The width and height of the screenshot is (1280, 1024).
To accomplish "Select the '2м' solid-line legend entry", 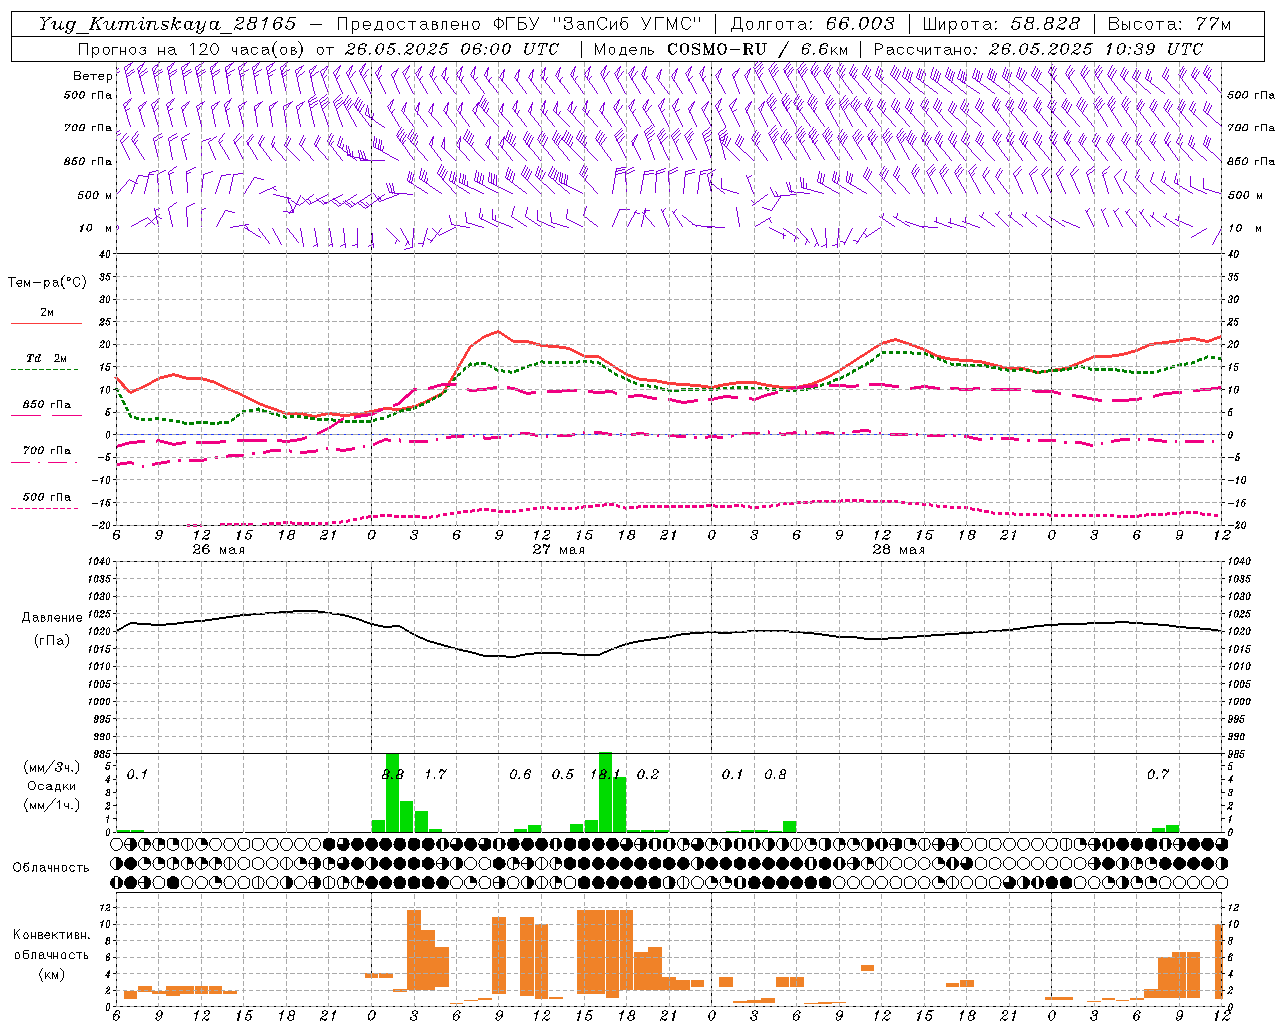I will 47,313.
